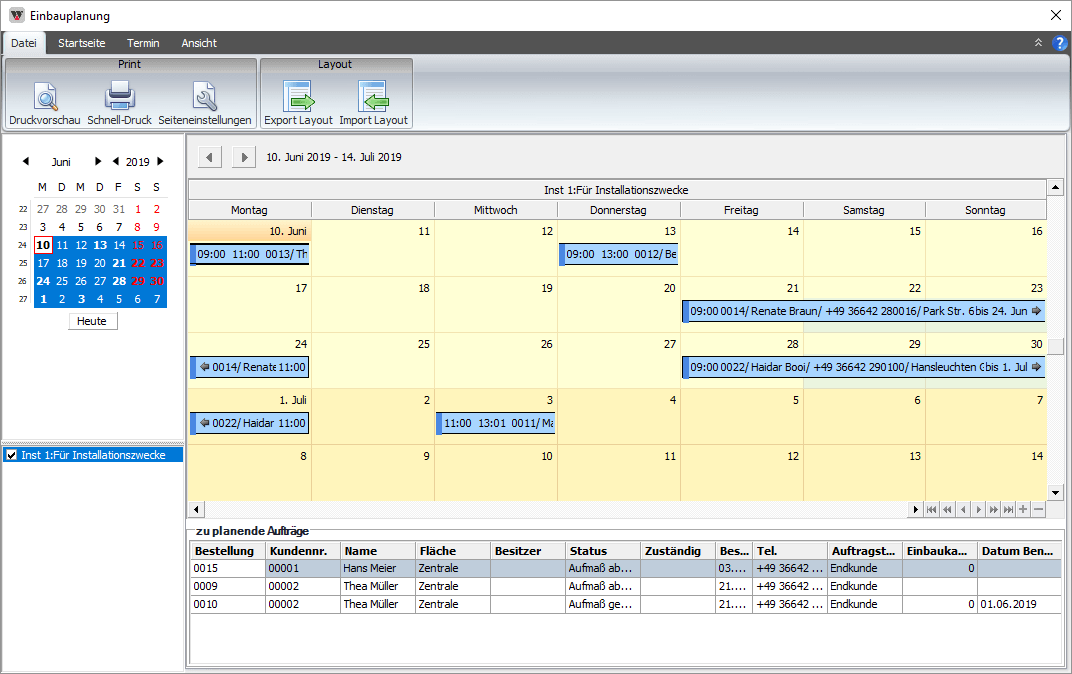1072x674 pixels.
Task: Open the Druckvorschau print preview
Action: click(x=46, y=97)
